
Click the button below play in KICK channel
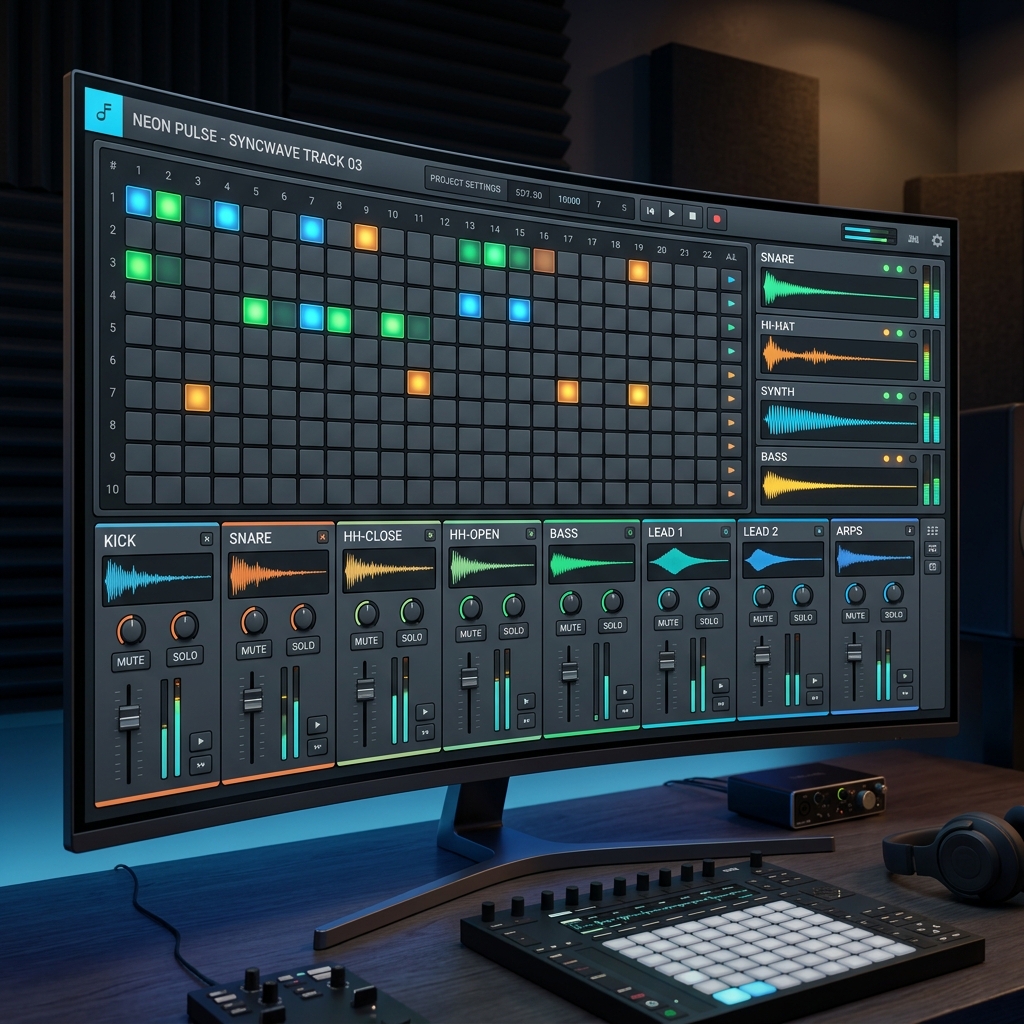pyautogui.click(x=200, y=764)
